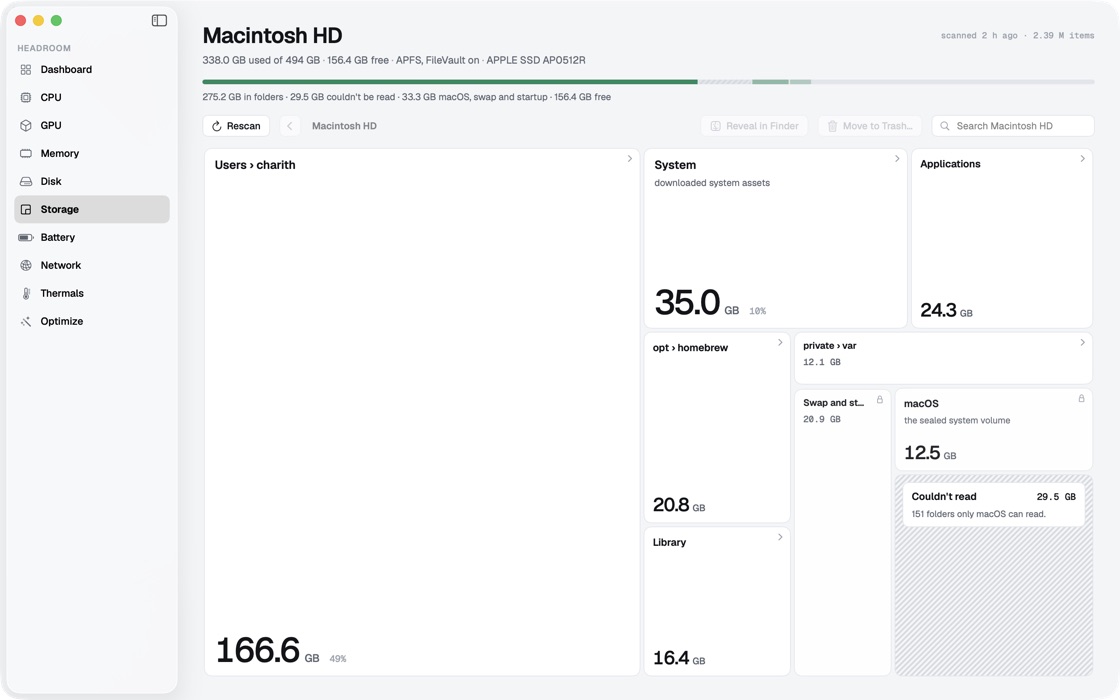Click the green used portion of storage bar
The image size is (1120, 700).
coord(450,82)
